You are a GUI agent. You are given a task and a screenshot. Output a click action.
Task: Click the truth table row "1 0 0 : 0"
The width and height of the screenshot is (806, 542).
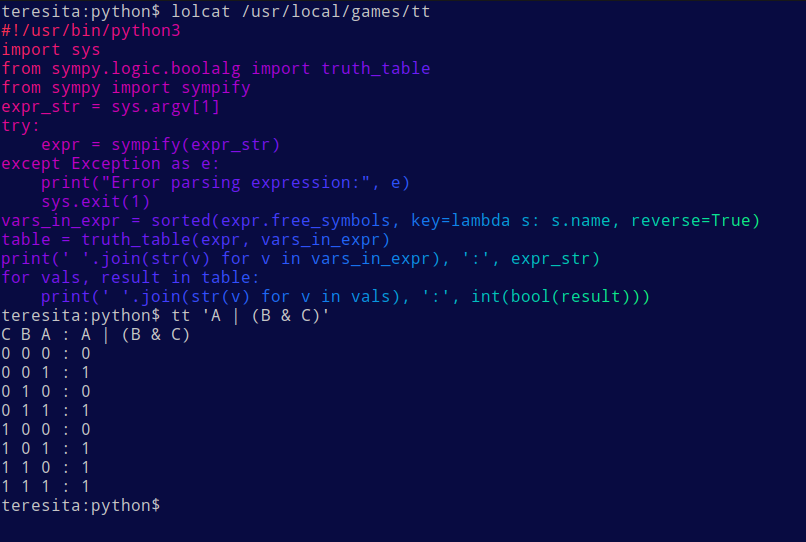click(45, 430)
